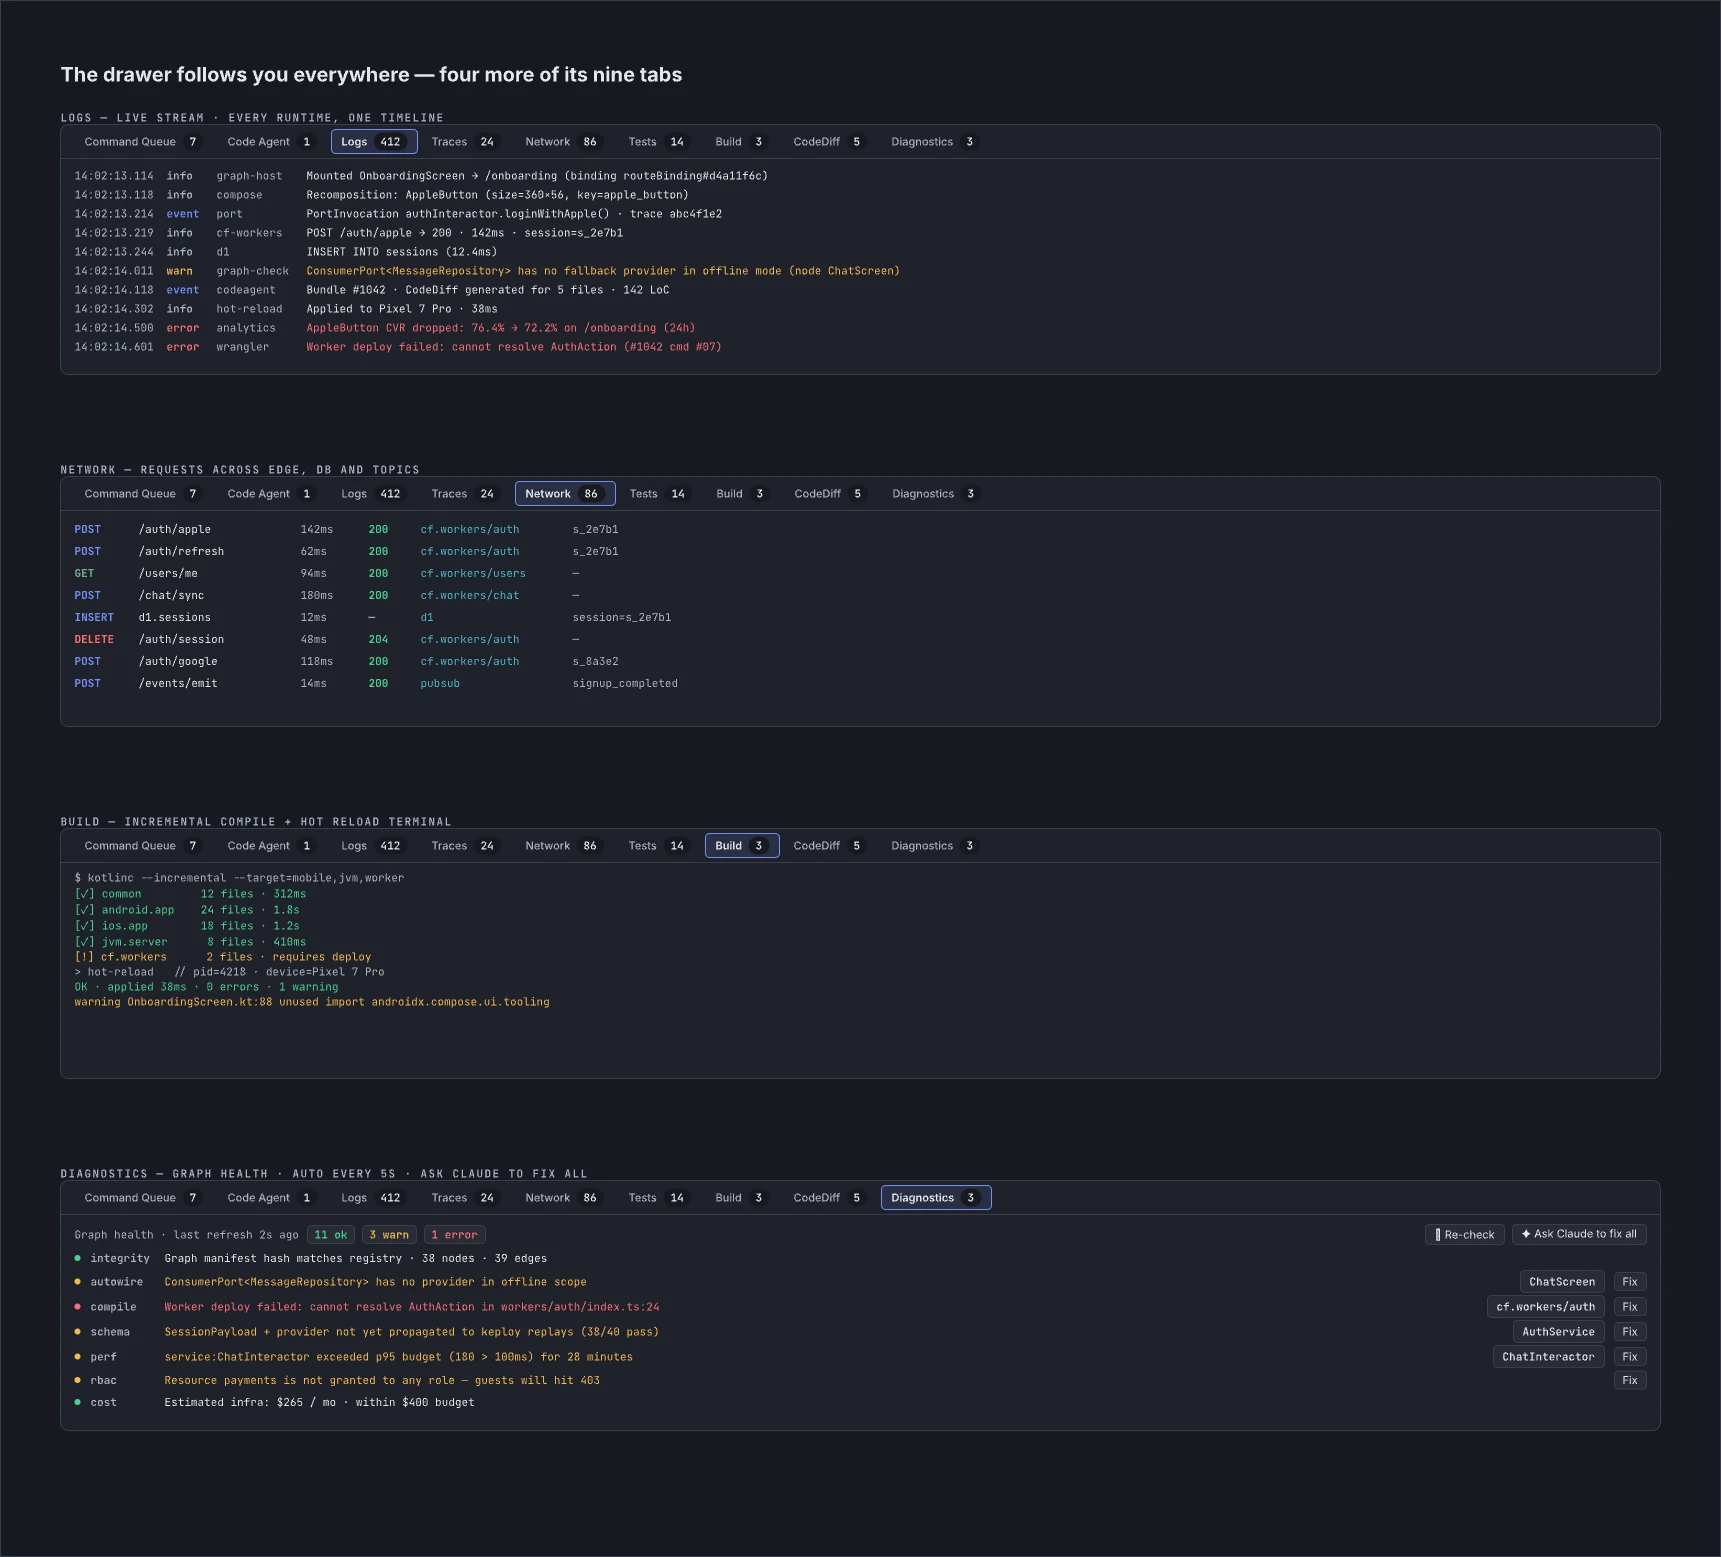Select the Worker deploy failed wrangler log line
This screenshot has height=1557, width=1721.
pyautogui.click(x=860, y=347)
